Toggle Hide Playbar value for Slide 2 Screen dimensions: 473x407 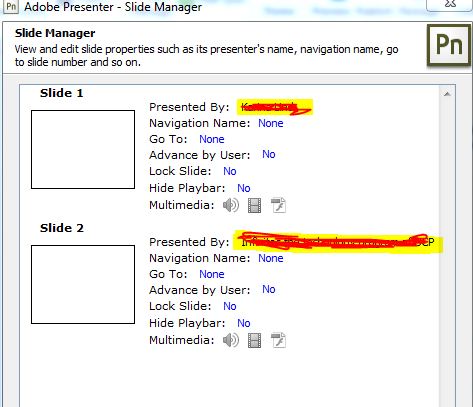(244, 323)
